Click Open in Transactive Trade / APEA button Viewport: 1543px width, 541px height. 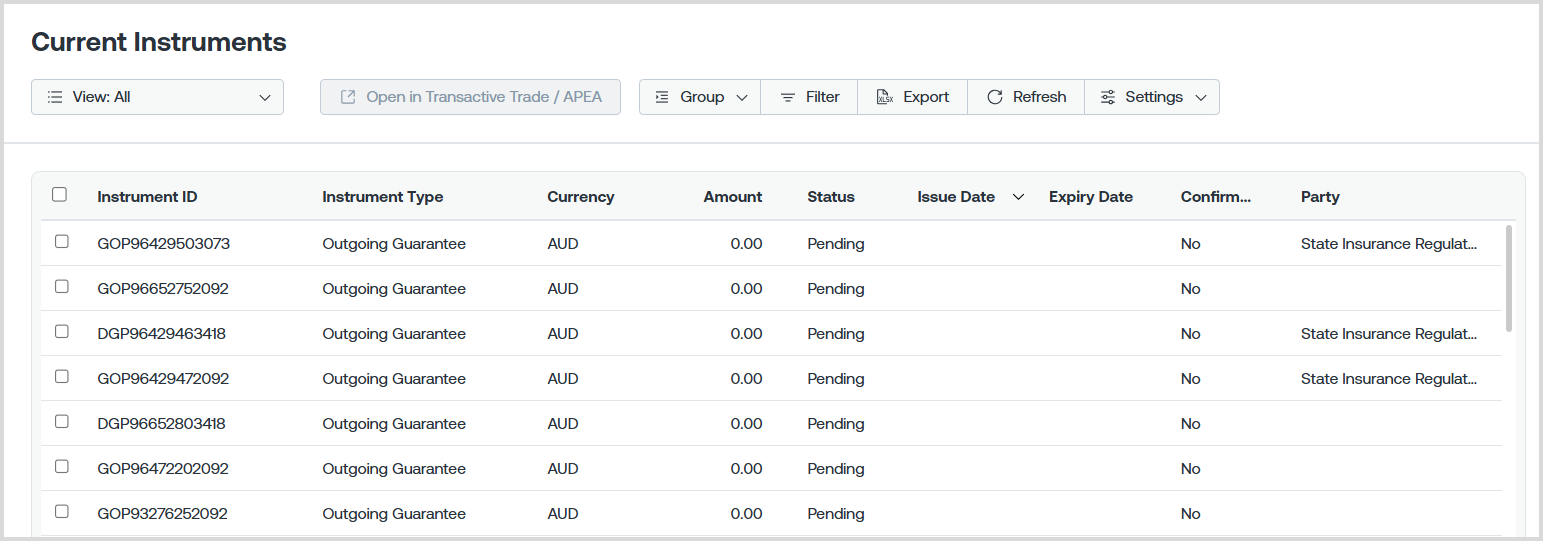click(470, 97)
